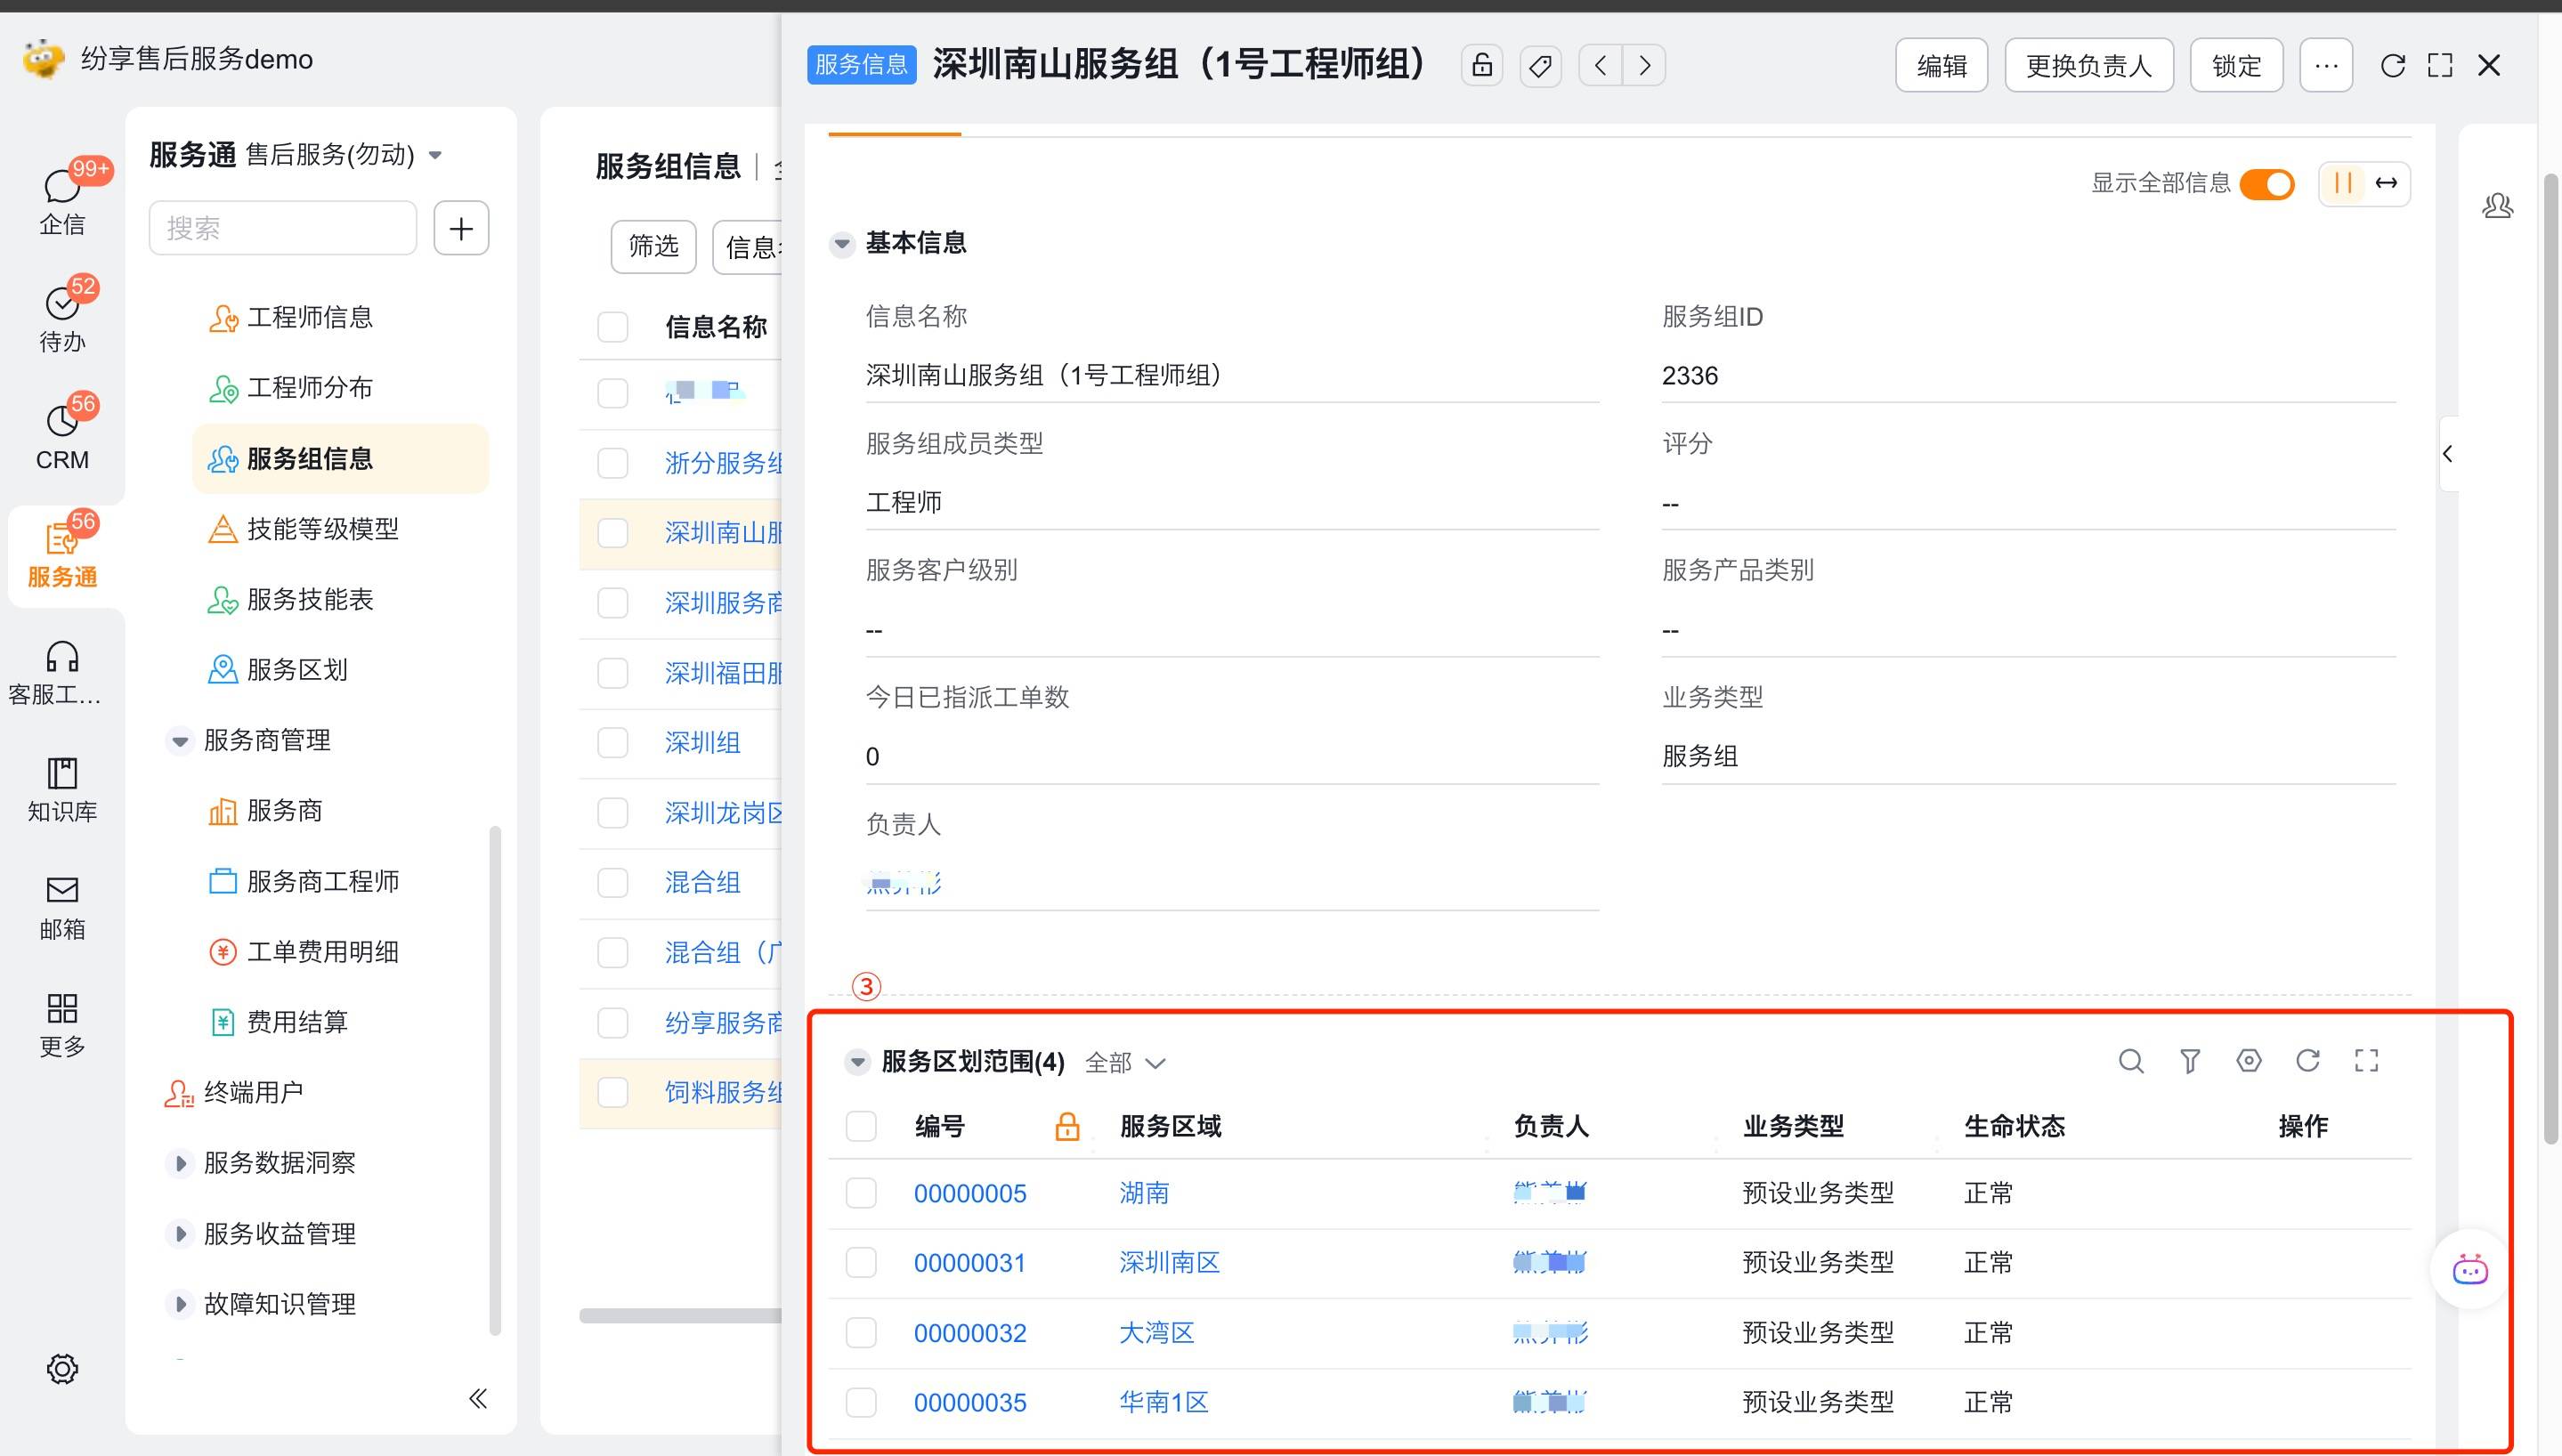Open the filter funnel in 服务区划范围
The image size is (2562, 1456).
tap(2189, 1061)
